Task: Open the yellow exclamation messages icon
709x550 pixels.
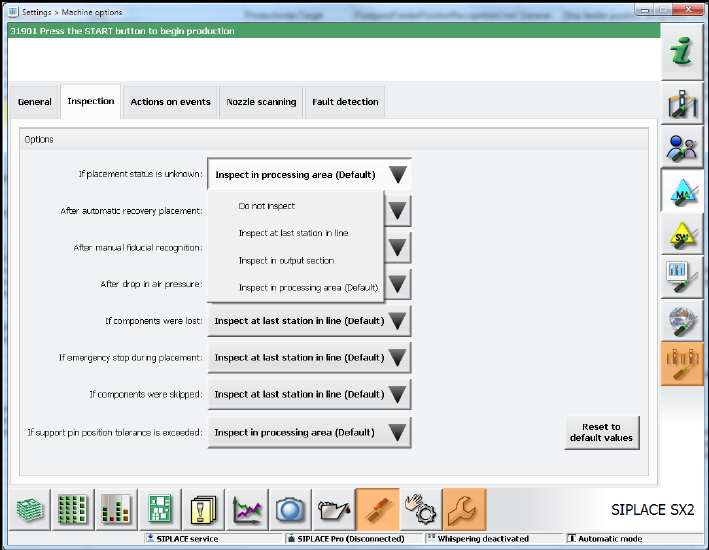Action: [203, 509]
